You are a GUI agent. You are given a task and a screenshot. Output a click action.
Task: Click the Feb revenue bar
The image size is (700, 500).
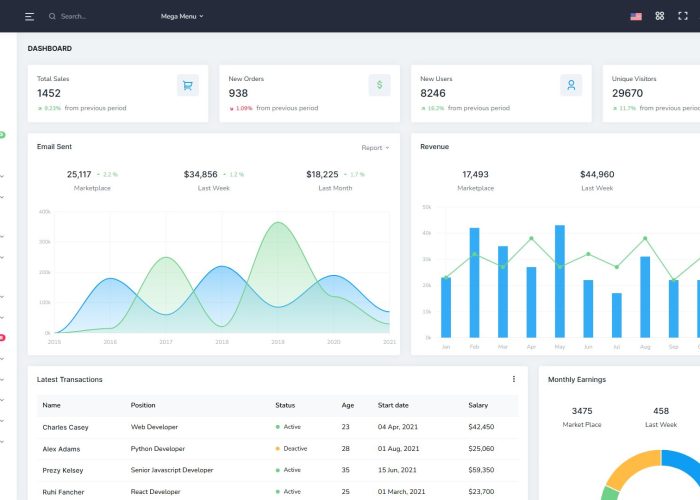coord(474,283)
